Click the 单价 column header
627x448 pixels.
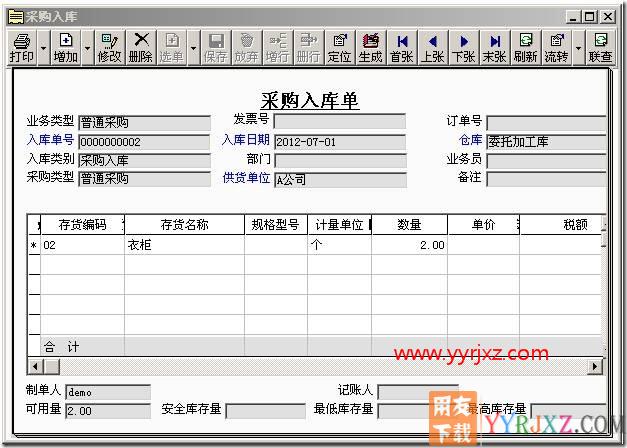(x=483, y=225)
